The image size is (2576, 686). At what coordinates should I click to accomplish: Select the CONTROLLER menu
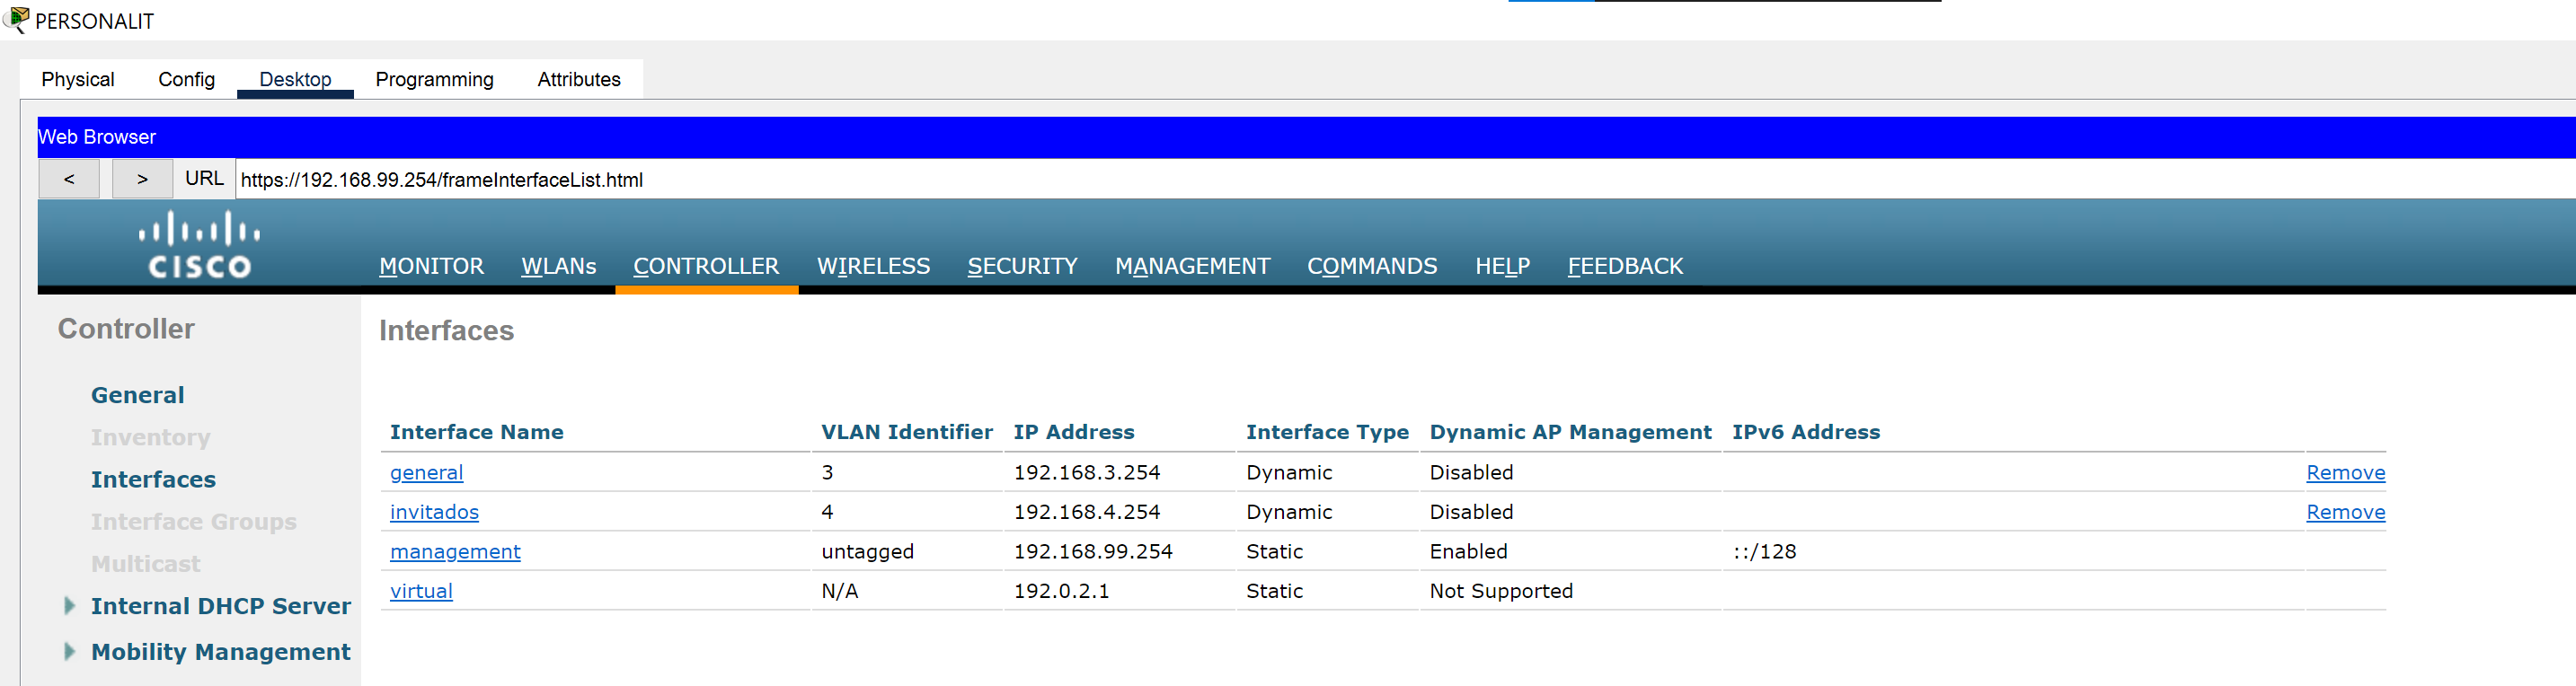click(x=706, y=266)
